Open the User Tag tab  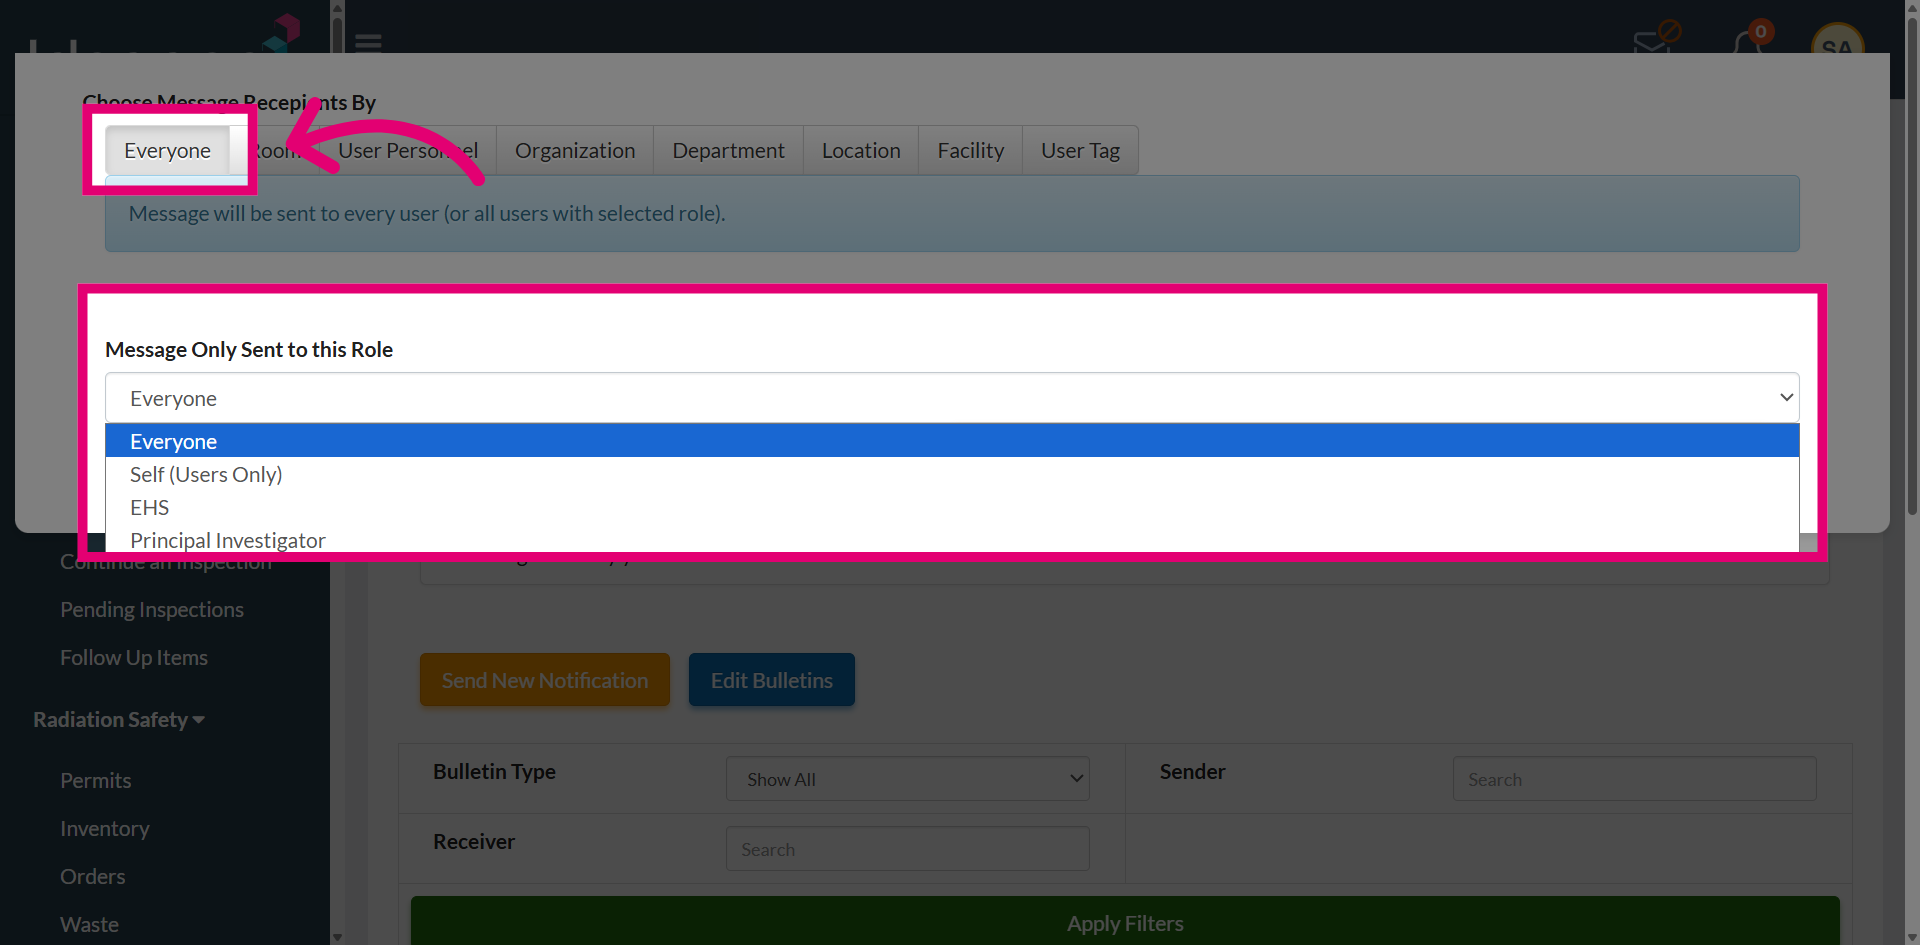(x=1080, y=150)
